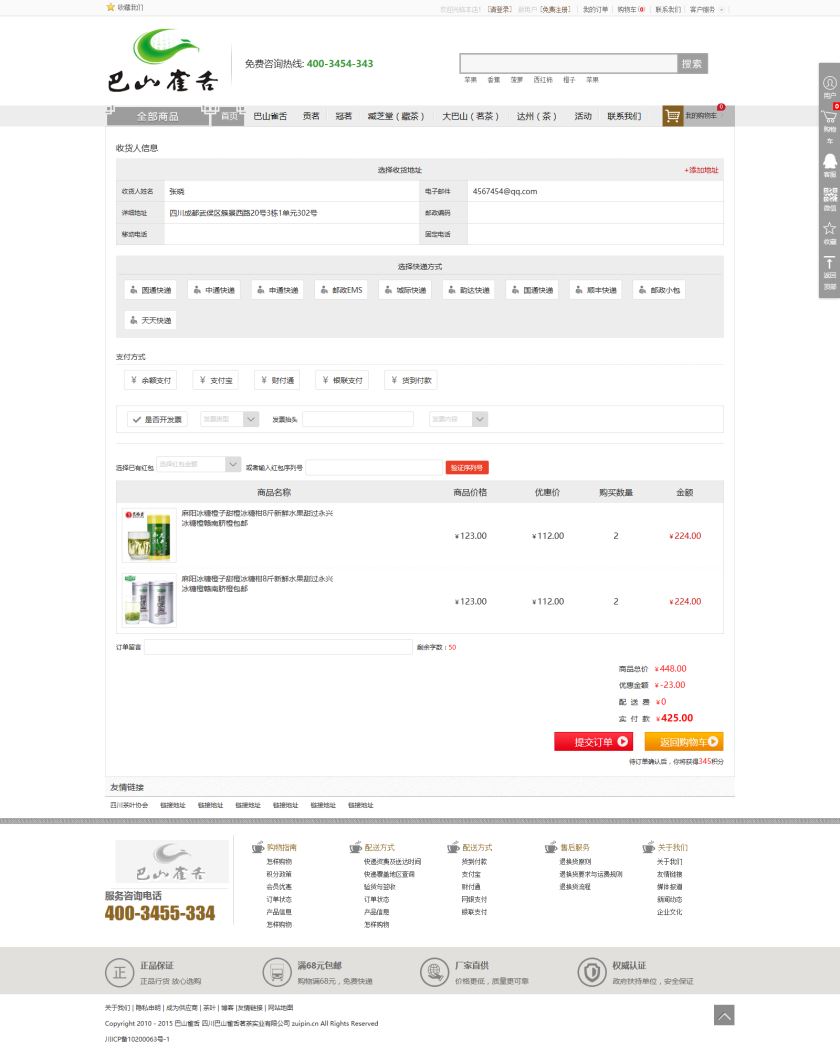Click the brown cart icon in navigation bar
Screen dimensions: 840x1052
(672, 116)
